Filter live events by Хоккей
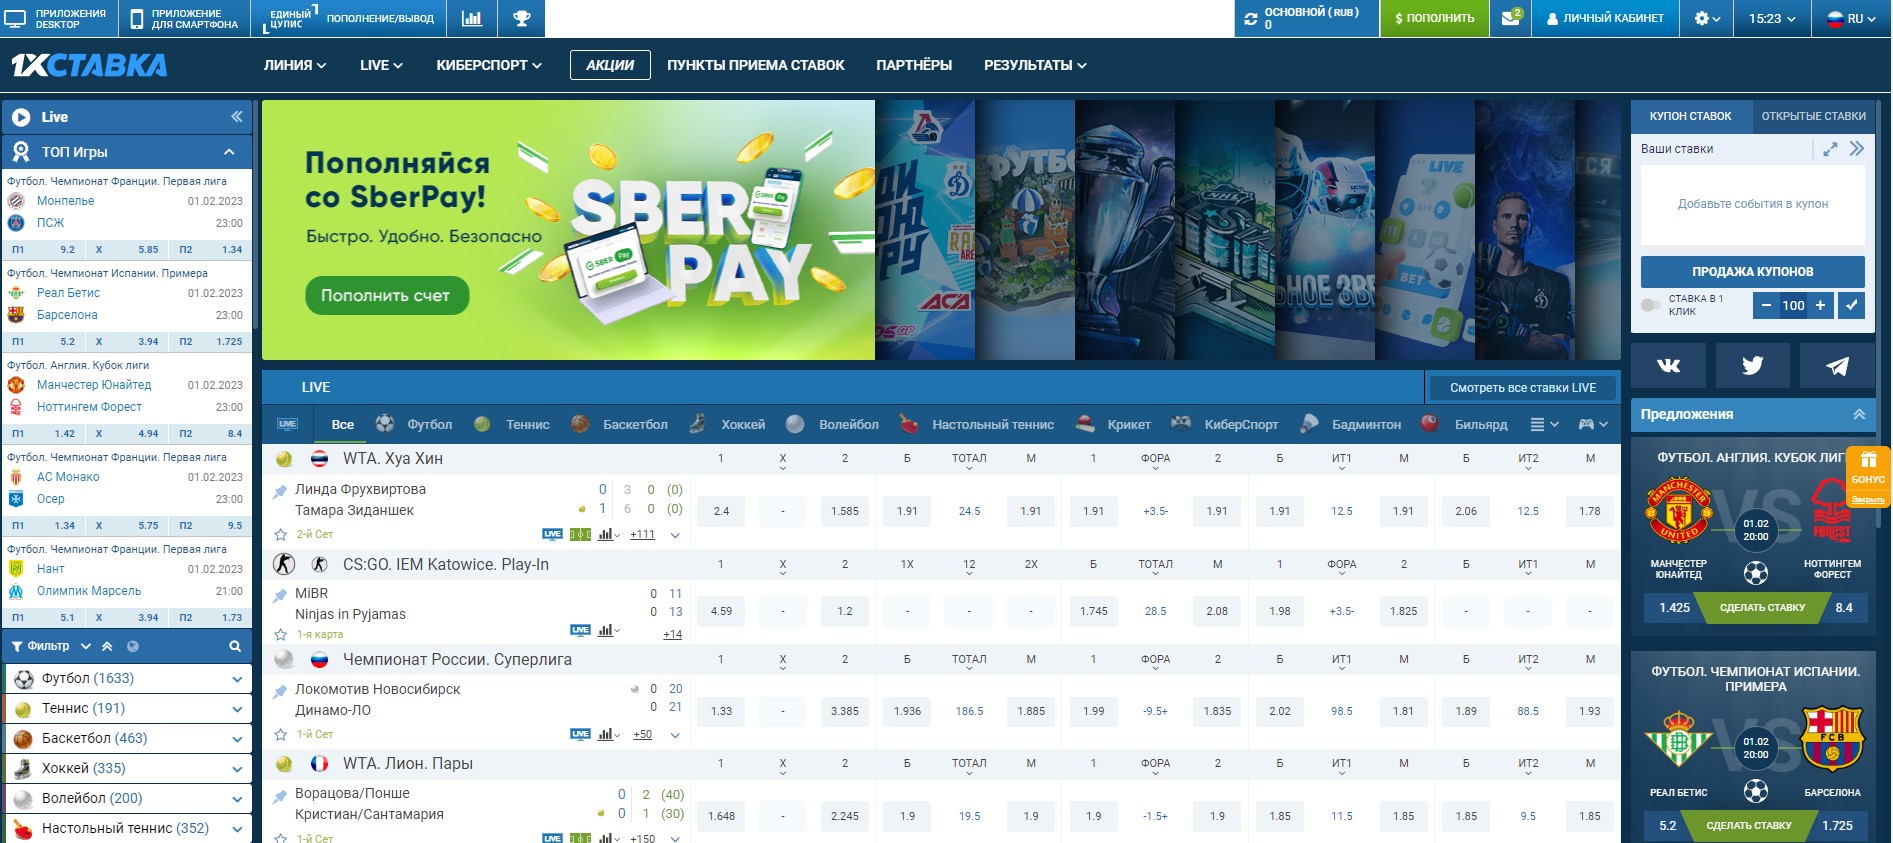Screen dimensions: 1893x843 click(x=727, y=424)
